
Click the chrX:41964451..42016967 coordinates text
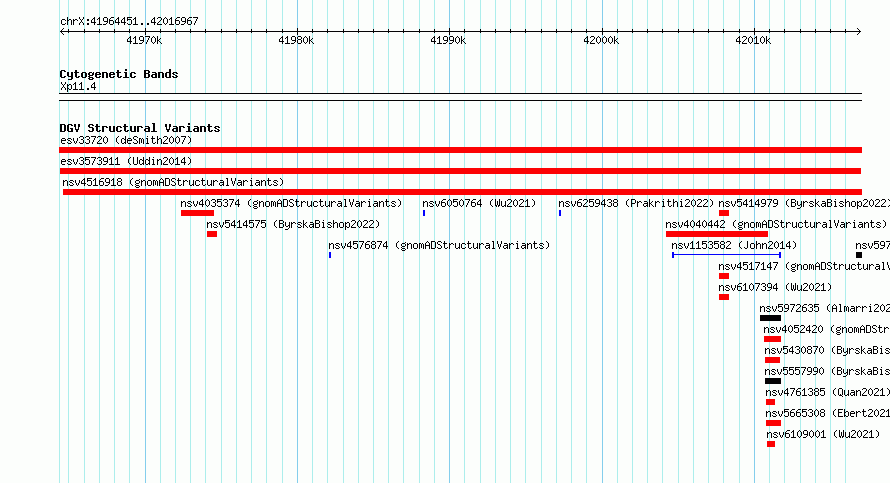click(129, 22)
